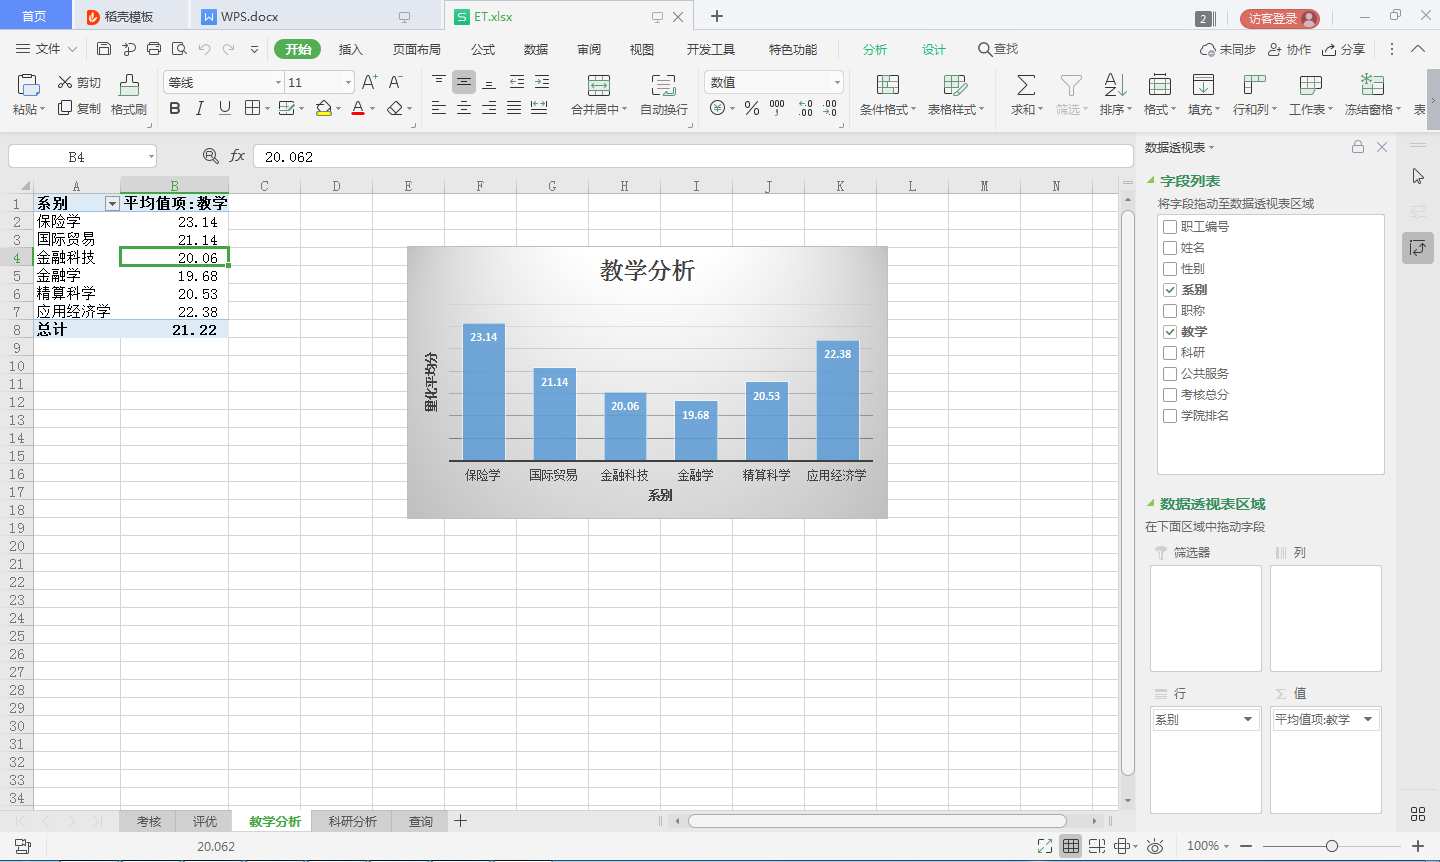This screenshot has height=862, width=1440.
Task: Select the Format Painter tool
Action: 129,85
